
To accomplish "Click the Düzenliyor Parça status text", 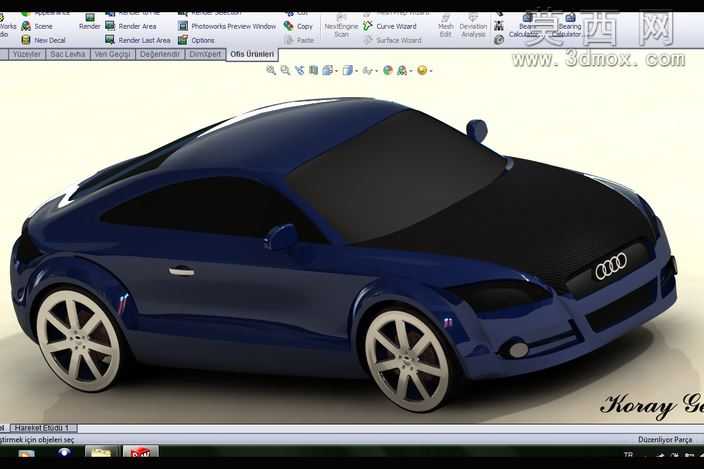I will (664, 439).
